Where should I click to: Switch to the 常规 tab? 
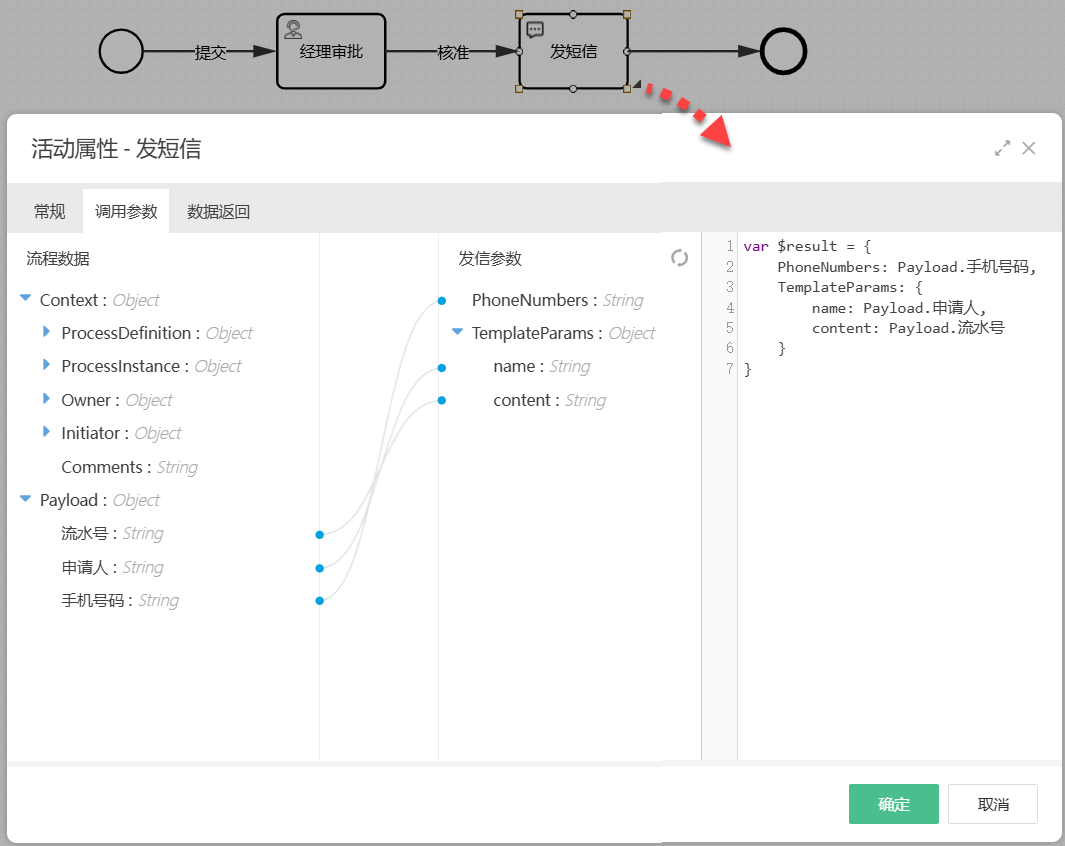tap(49, 211)
